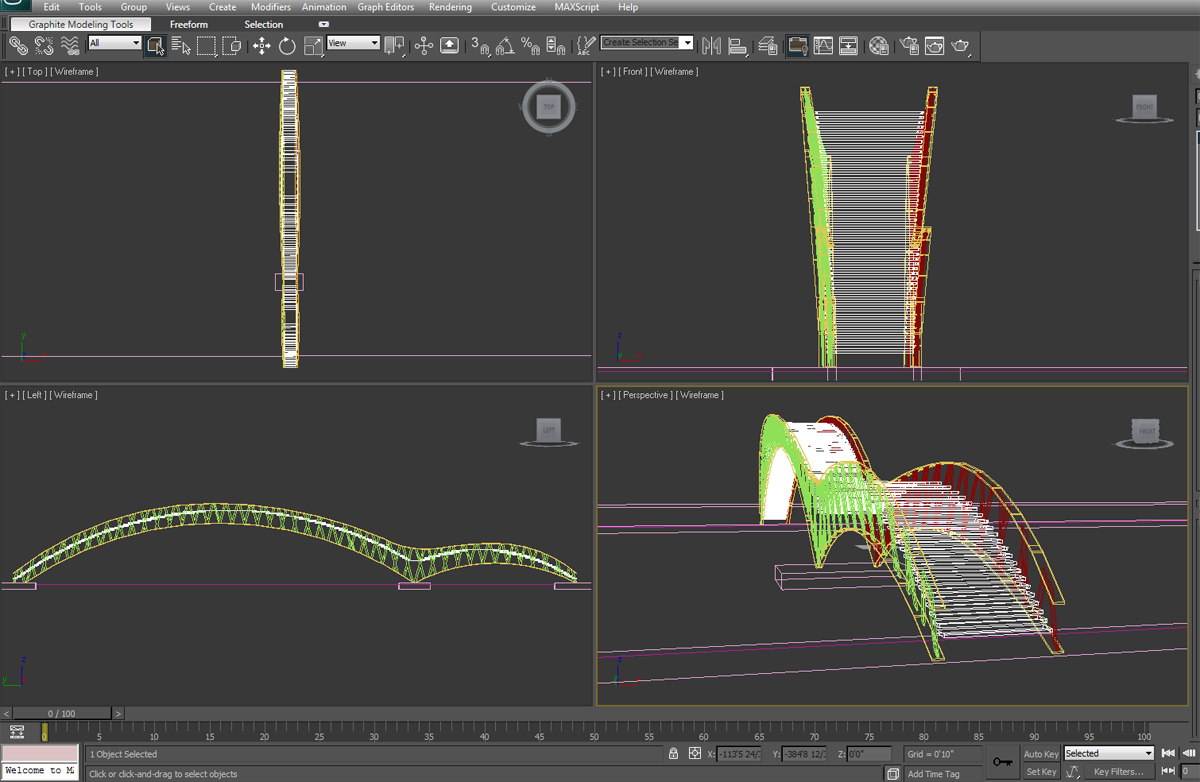Enable the 3D Snaps toggle
Screen dimensions: 1200x782
click(477, 46)
